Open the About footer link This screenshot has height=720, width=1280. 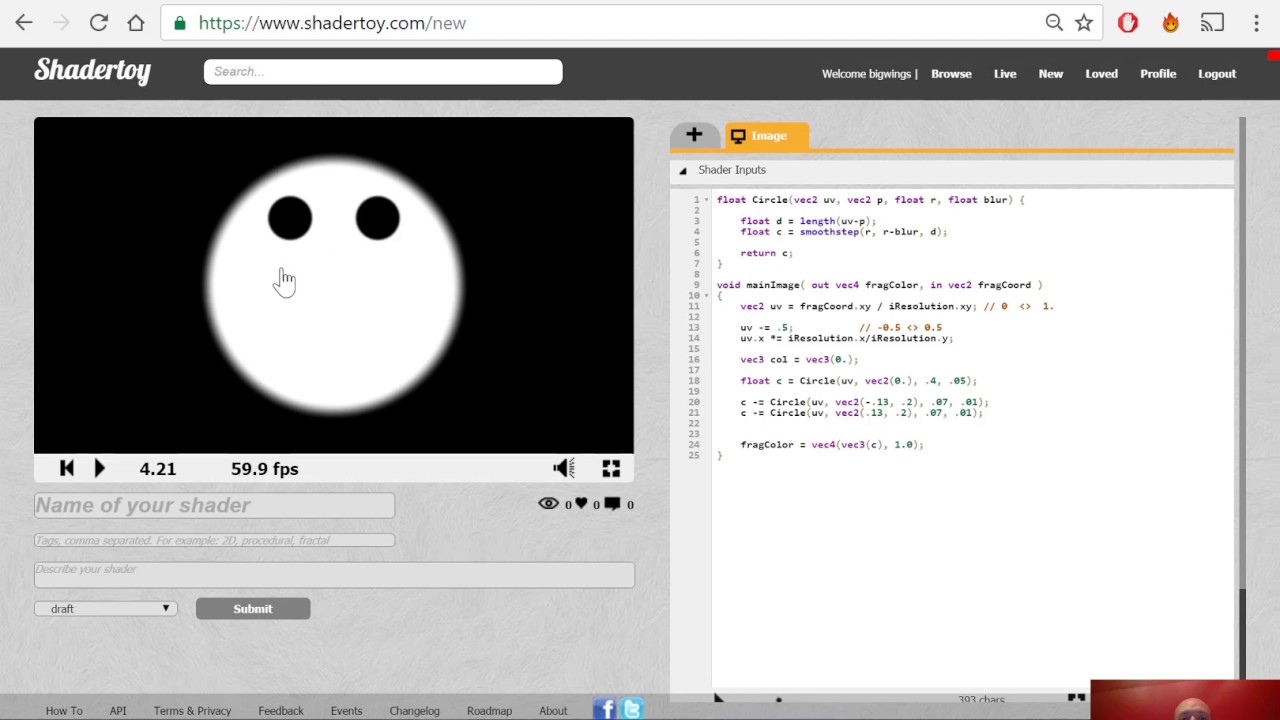pos(553,711)
